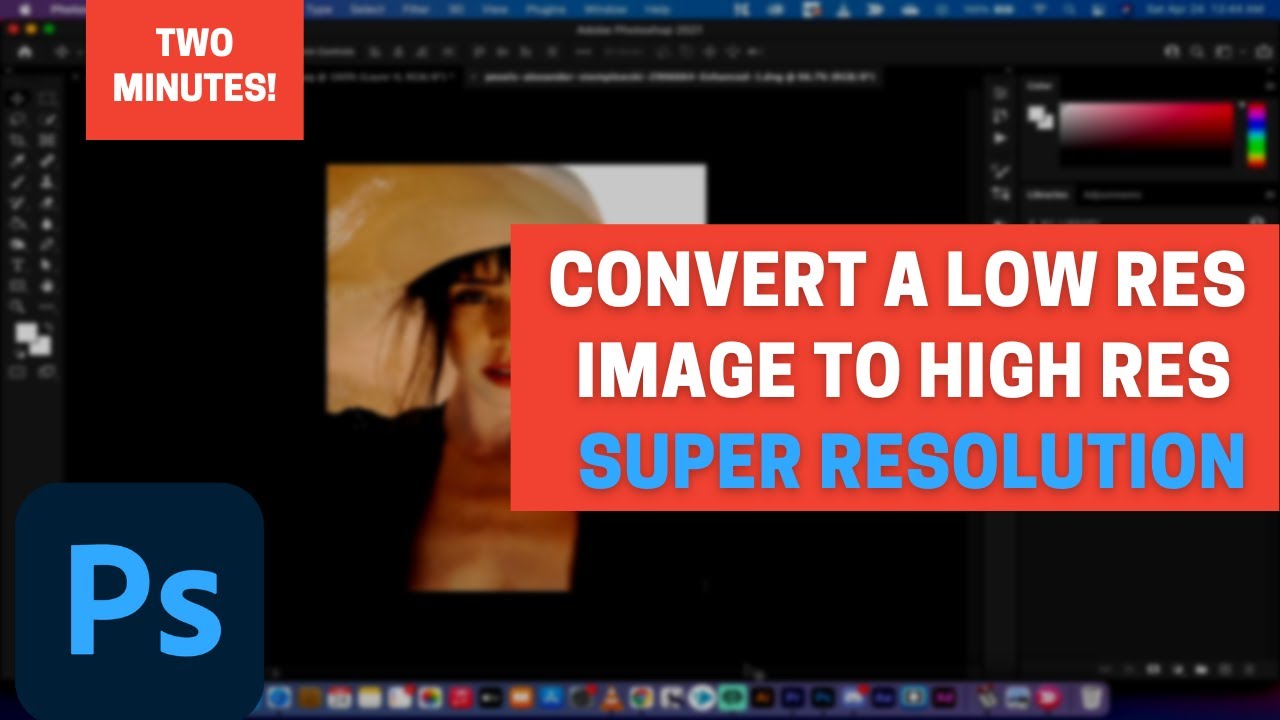This screenshot has width=1280, height=720.
Task: Select the Crop tool
Action: pyautogui.click(x=16, y=140)
